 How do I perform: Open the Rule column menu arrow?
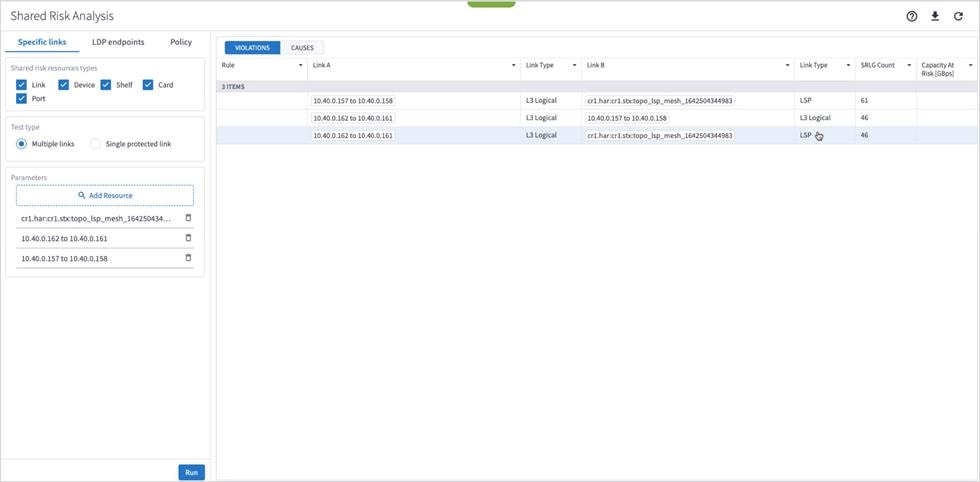[301, 65]
